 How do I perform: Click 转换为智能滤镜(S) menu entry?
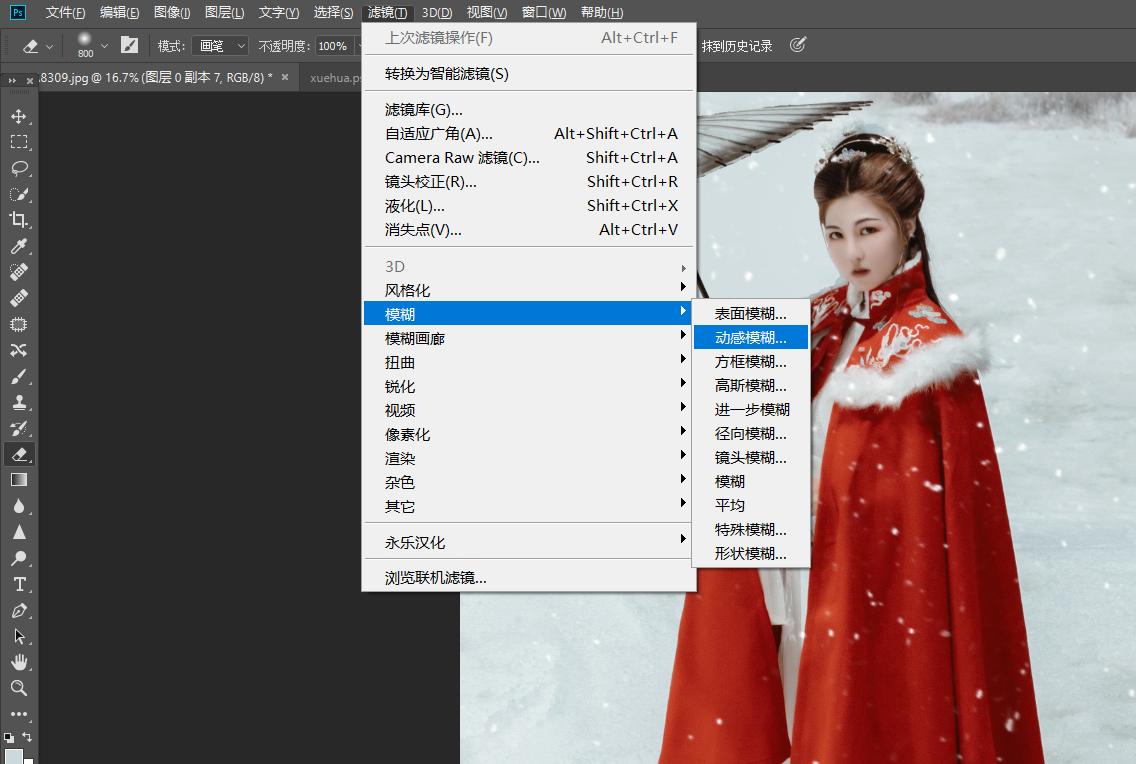click(447, 74)
